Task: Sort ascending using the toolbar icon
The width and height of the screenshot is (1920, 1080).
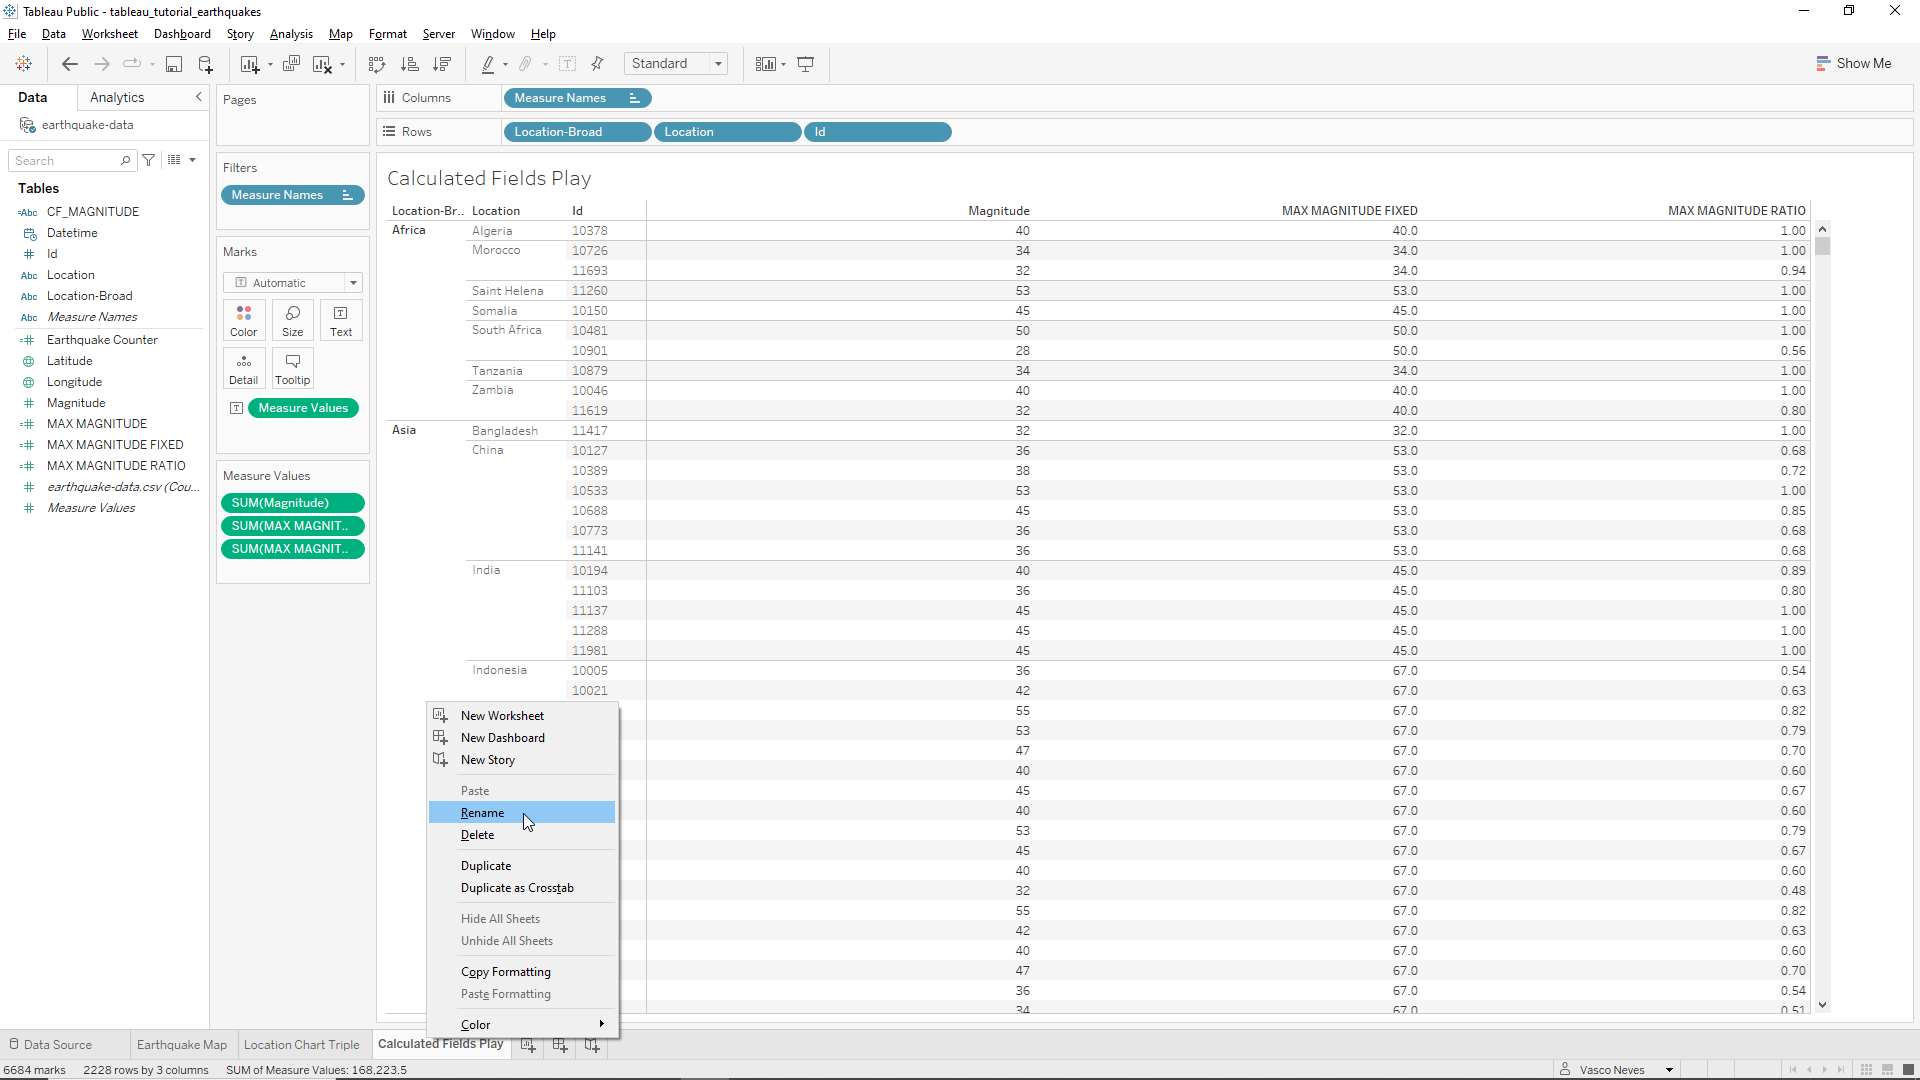Action: point(410,64)
